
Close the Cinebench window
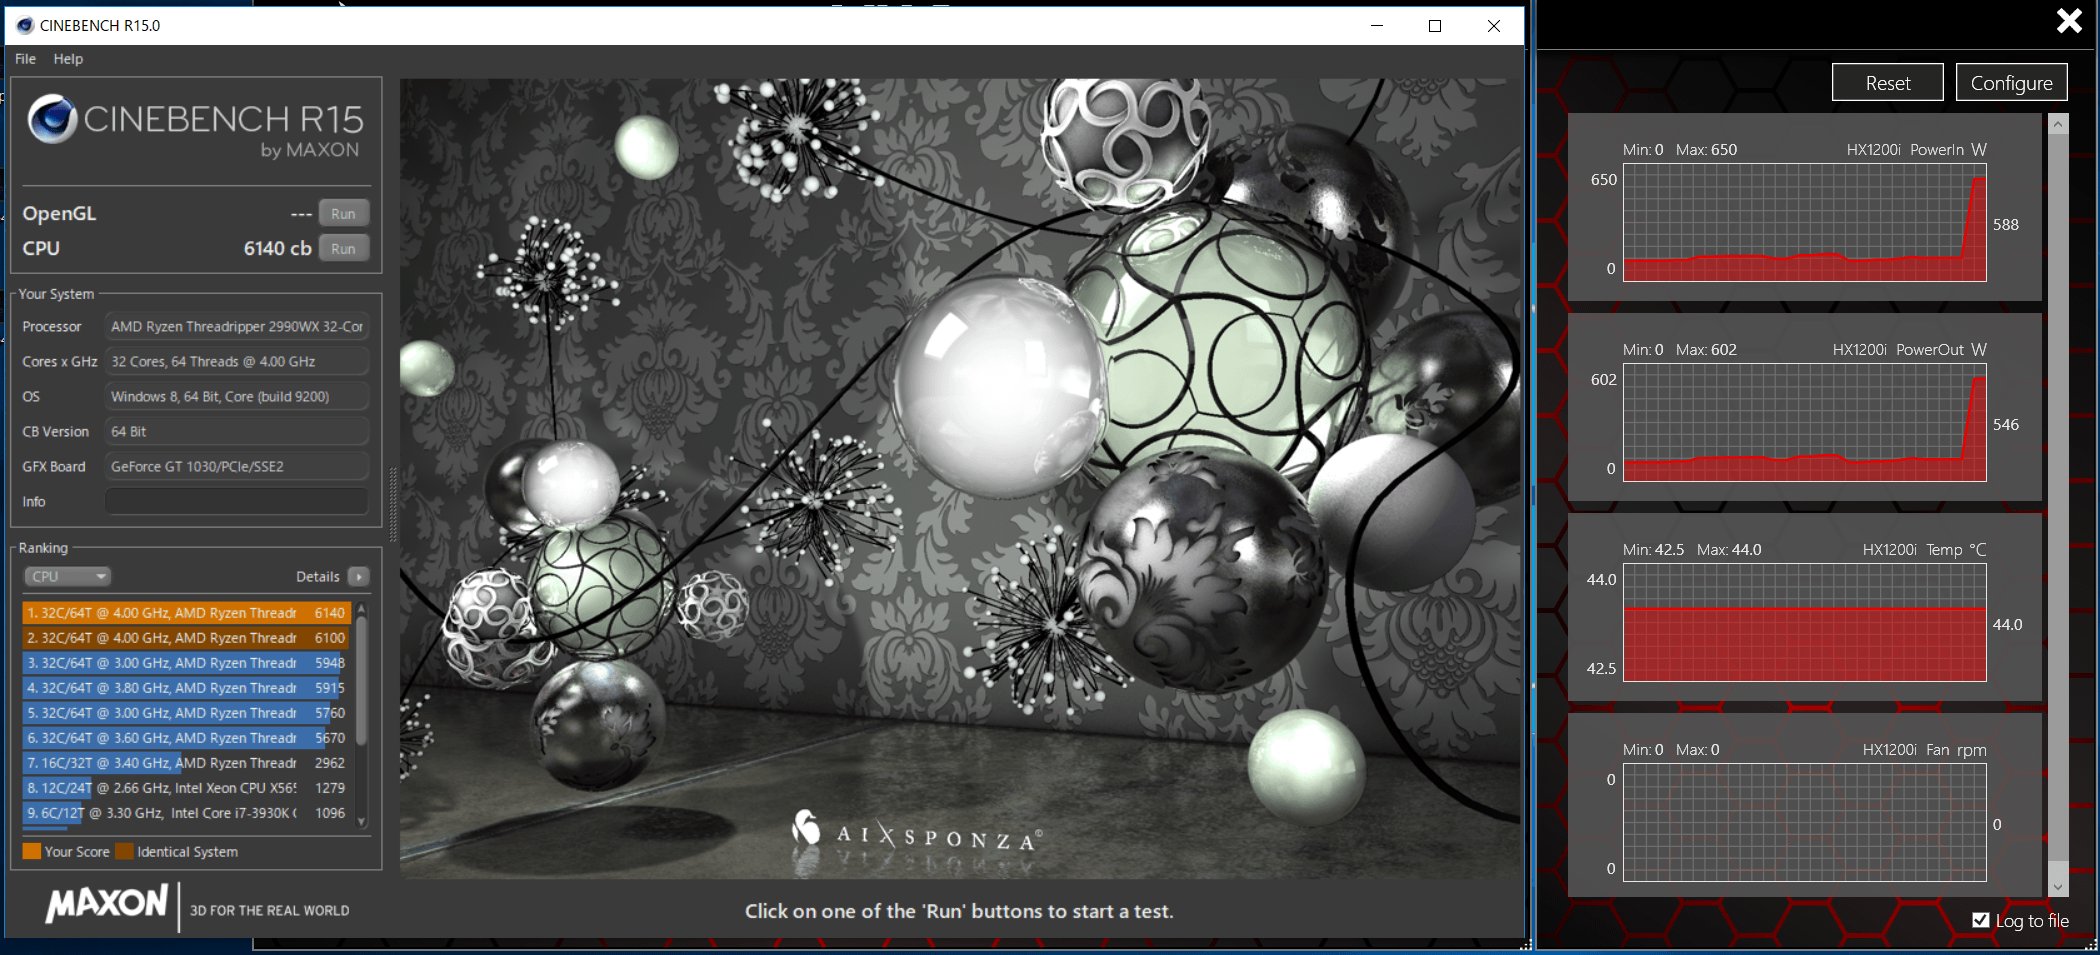pos(1494,26)
